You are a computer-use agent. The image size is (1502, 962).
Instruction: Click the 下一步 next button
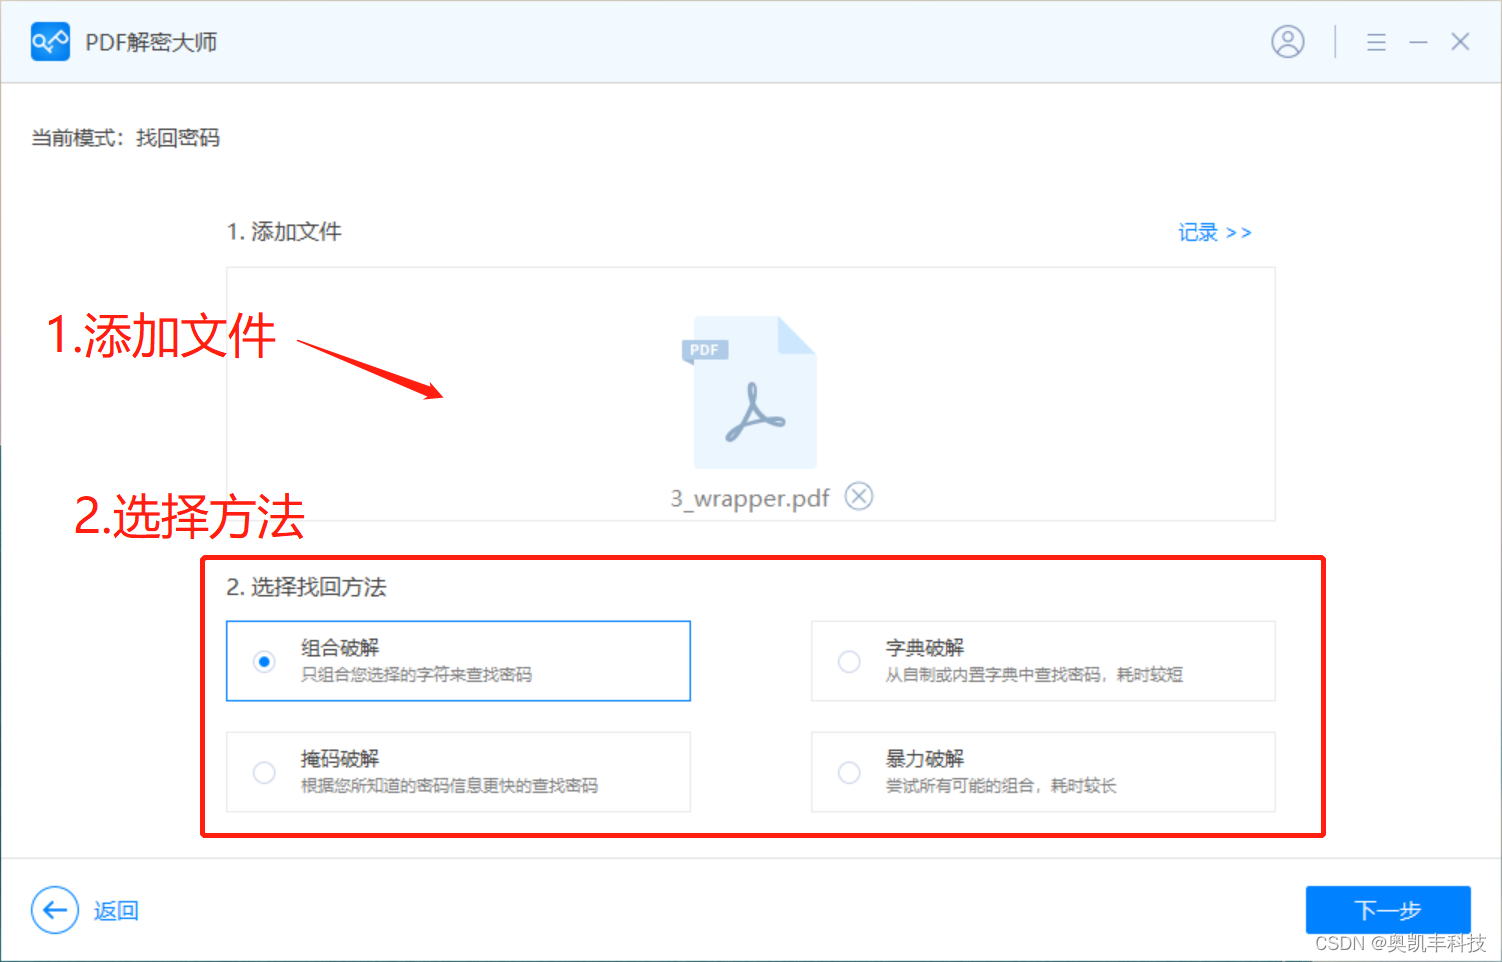(1388, 910)
